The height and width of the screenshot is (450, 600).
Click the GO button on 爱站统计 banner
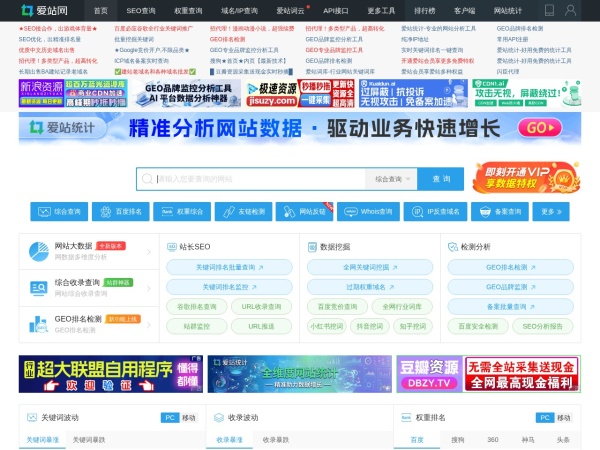[x=540, y=127]
